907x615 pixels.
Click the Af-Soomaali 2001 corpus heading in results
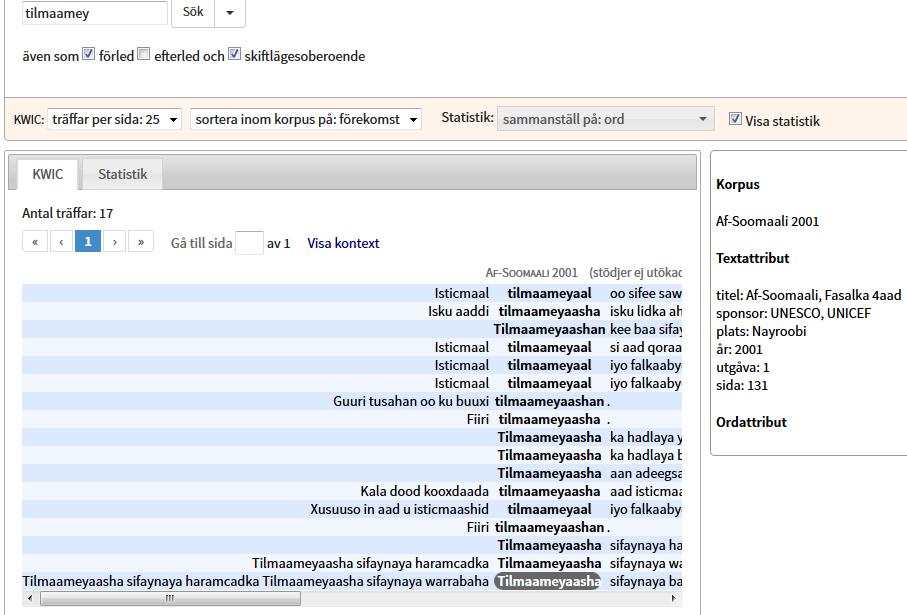[532, 272]
